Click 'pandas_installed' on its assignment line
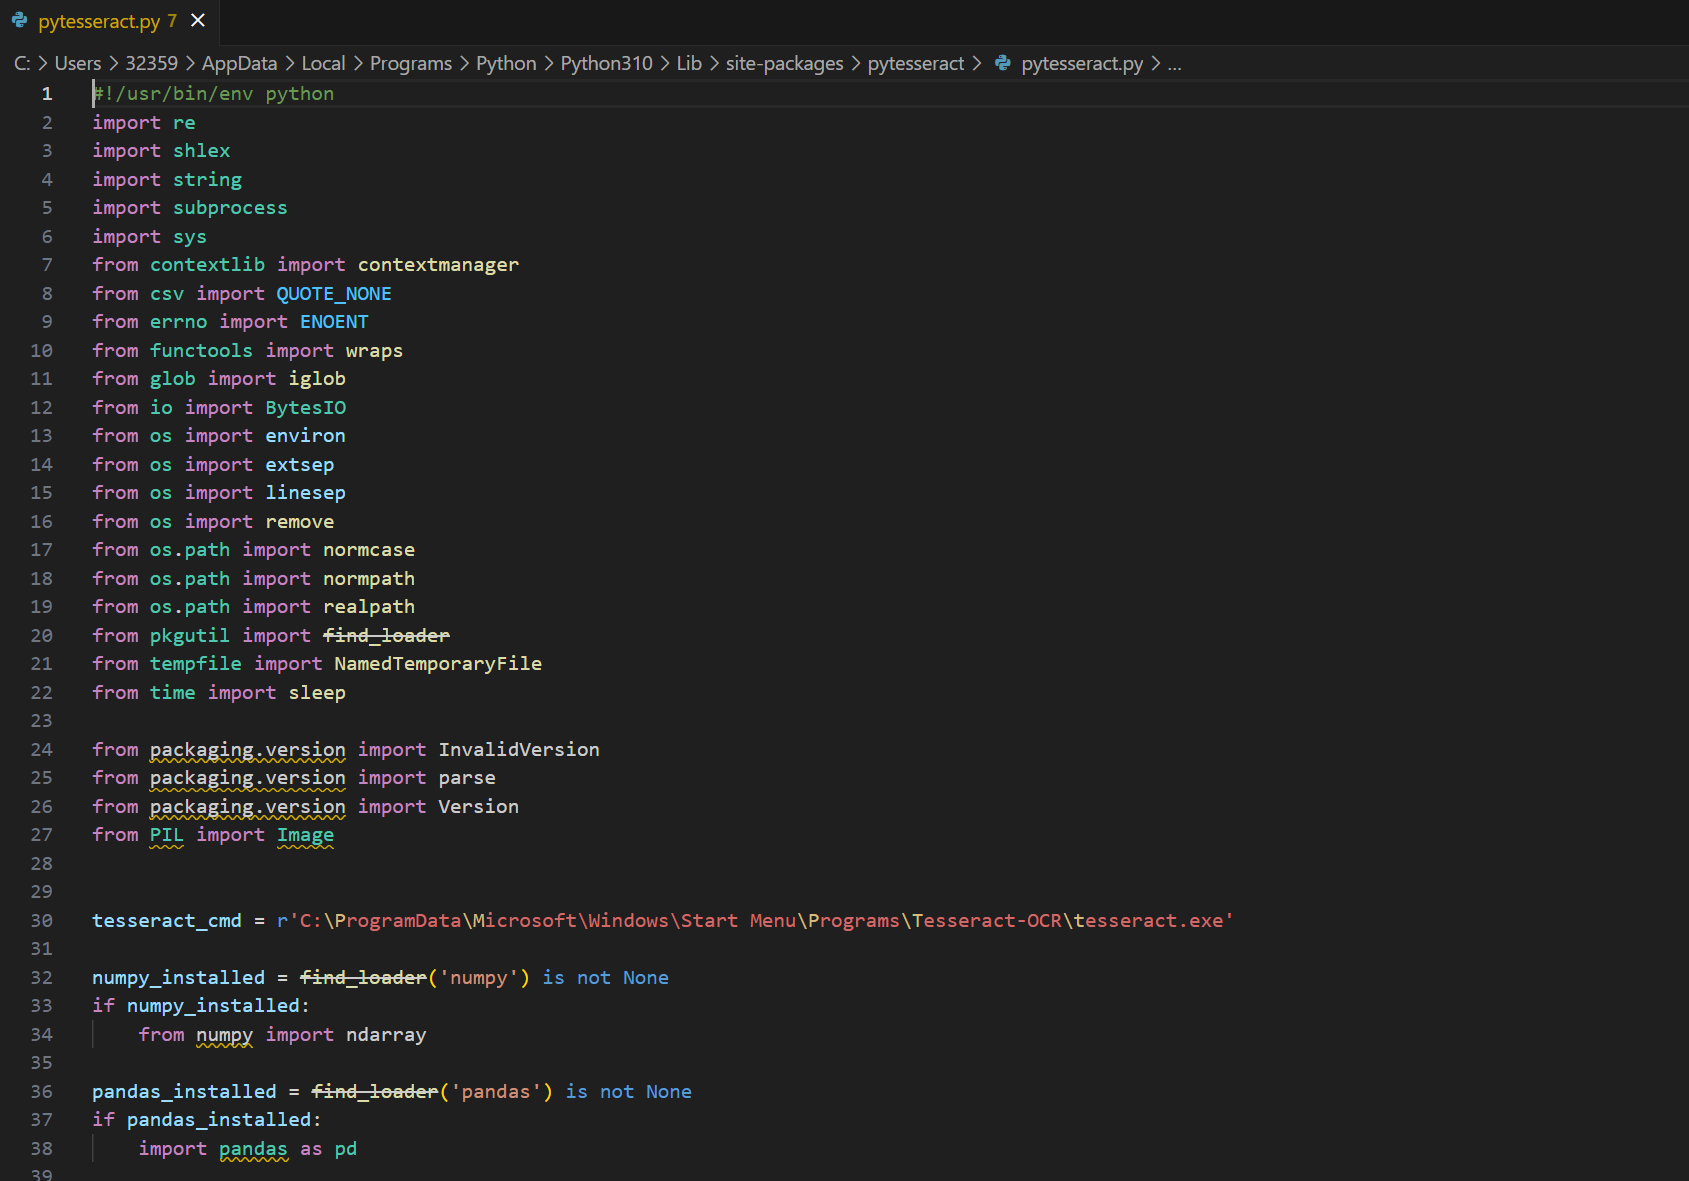Screen dimensions: 1689x1181 click(184, 1091)
